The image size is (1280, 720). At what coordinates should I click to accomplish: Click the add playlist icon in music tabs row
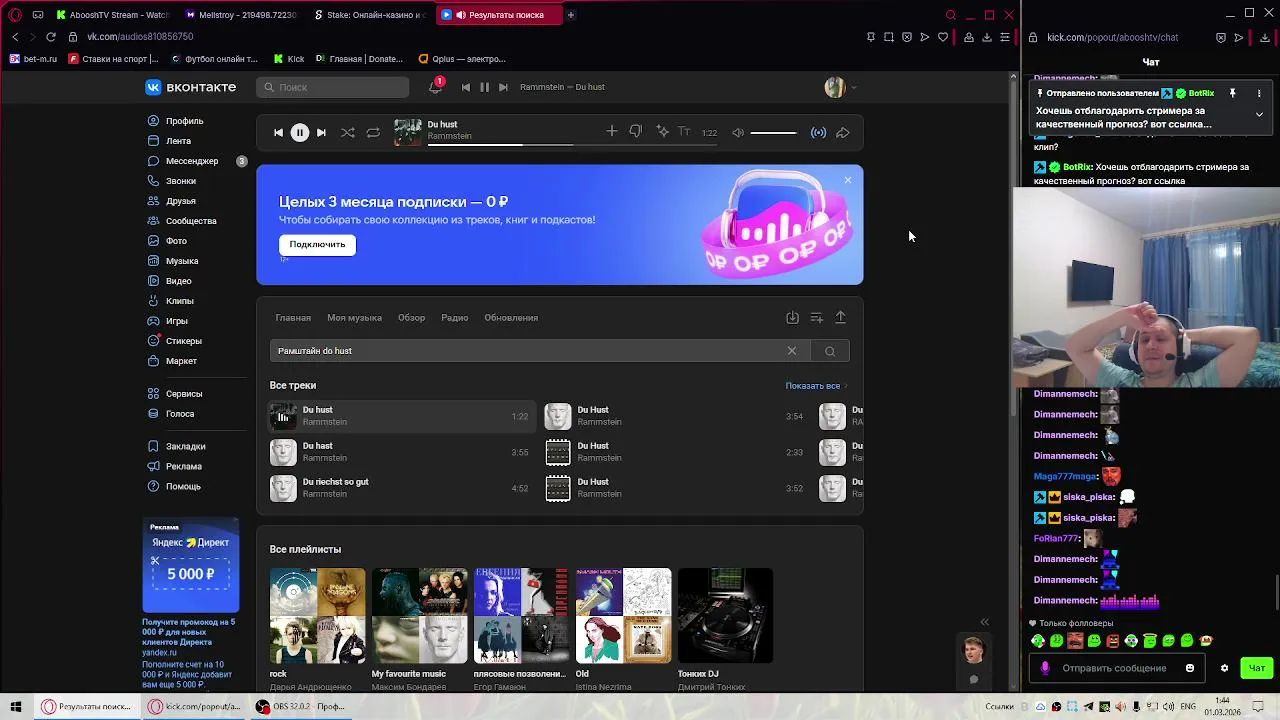(816, 317)
